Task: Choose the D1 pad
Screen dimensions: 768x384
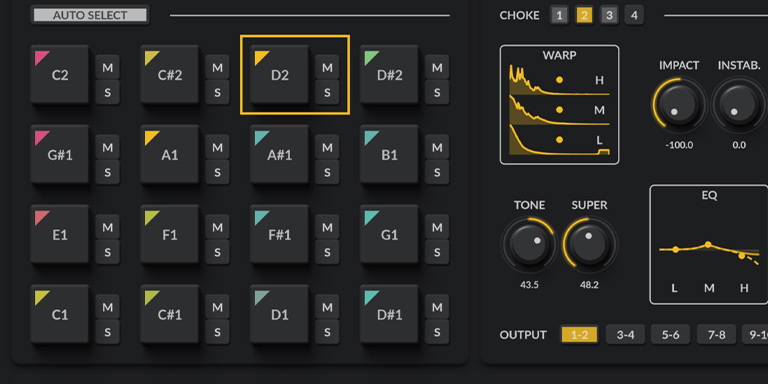Action: click(280, 314)
